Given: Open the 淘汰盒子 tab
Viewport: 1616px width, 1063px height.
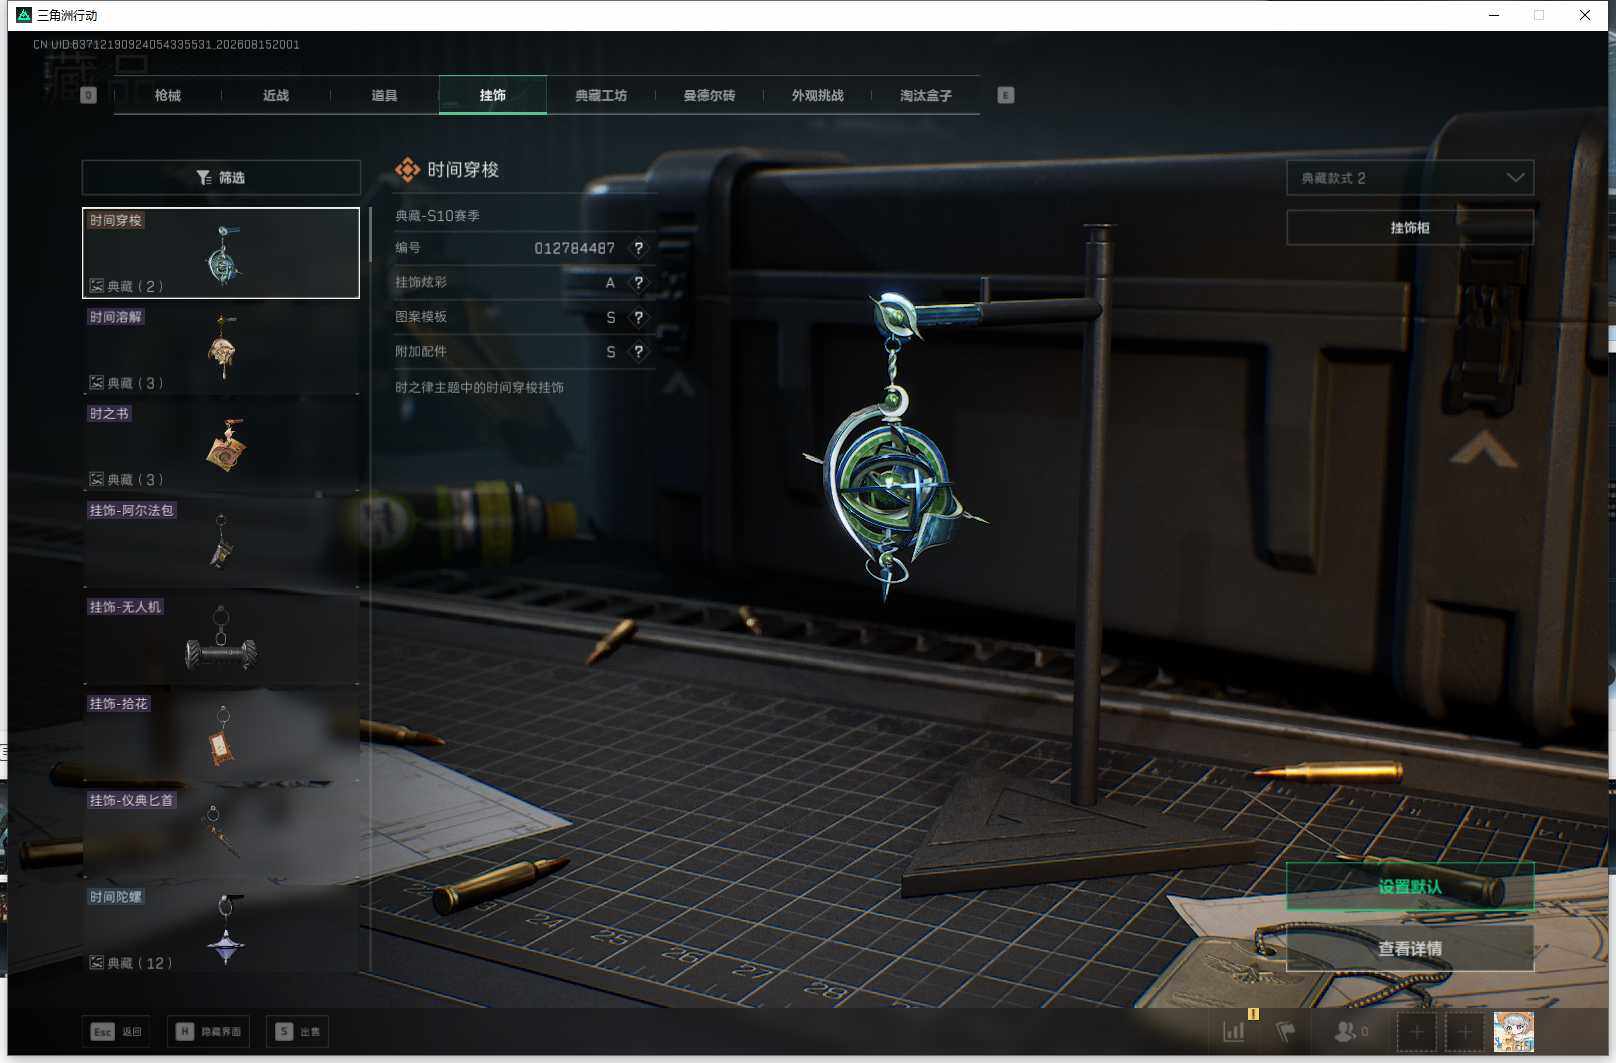Looking at the screenshot, I should click(x=925, y=95).
